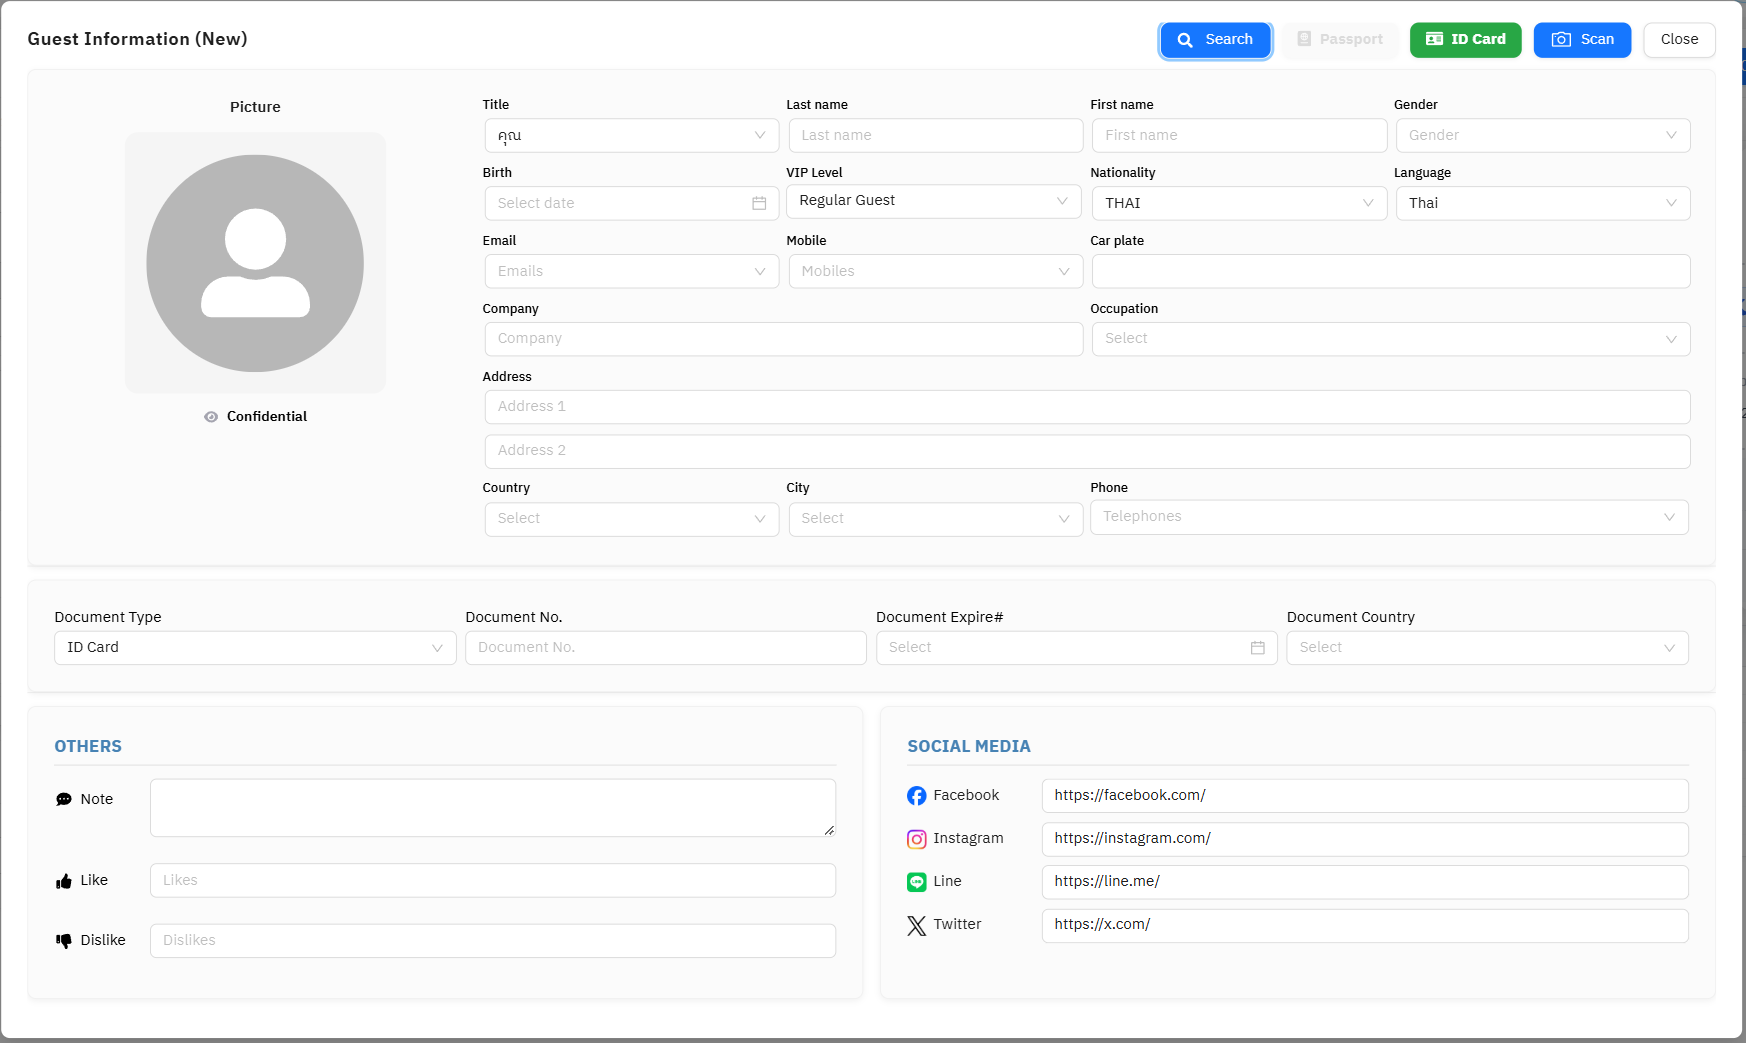This screenshot has height=1043, width=1746.
Task: Open the Mobiles dropdown
Action: (x=935, y=272)
